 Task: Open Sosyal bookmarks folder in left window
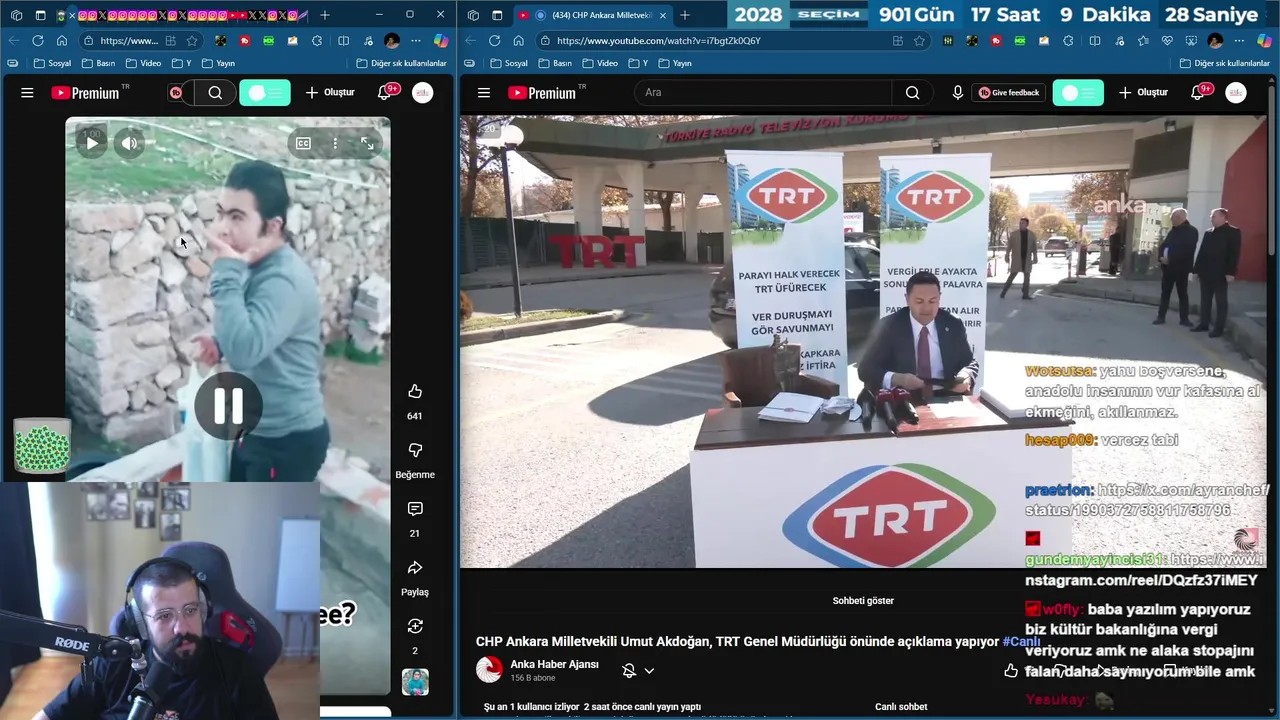[x=52, y=63]
